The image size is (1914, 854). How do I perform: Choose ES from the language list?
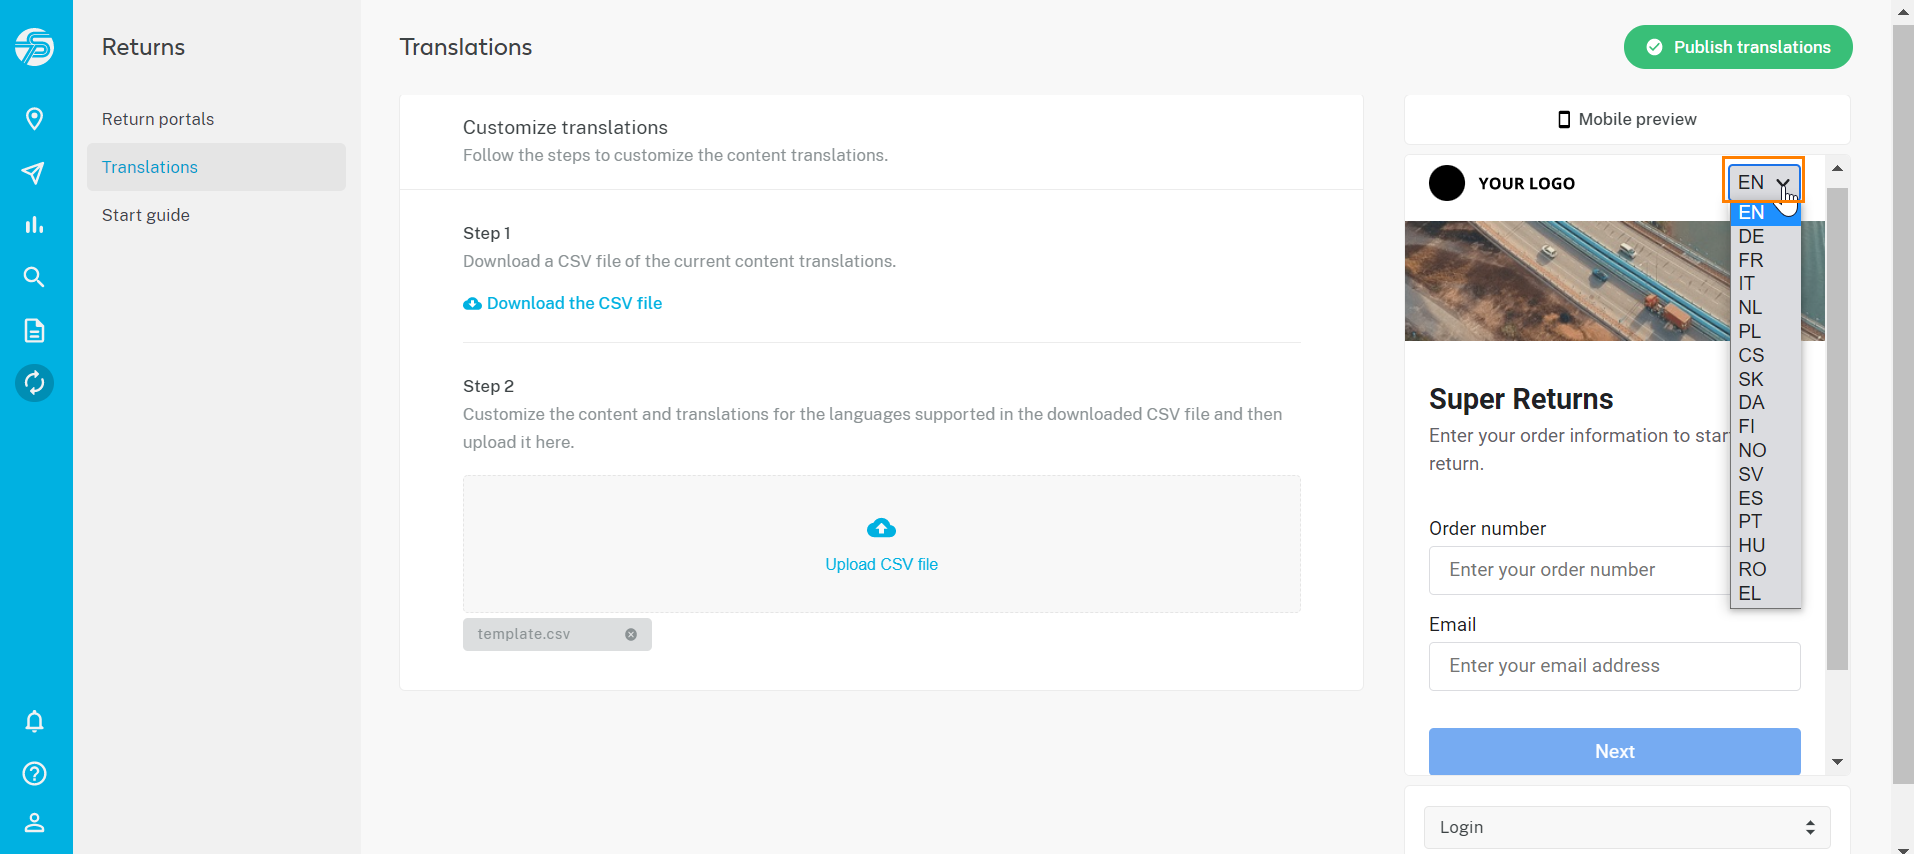tap(1766, 499)
